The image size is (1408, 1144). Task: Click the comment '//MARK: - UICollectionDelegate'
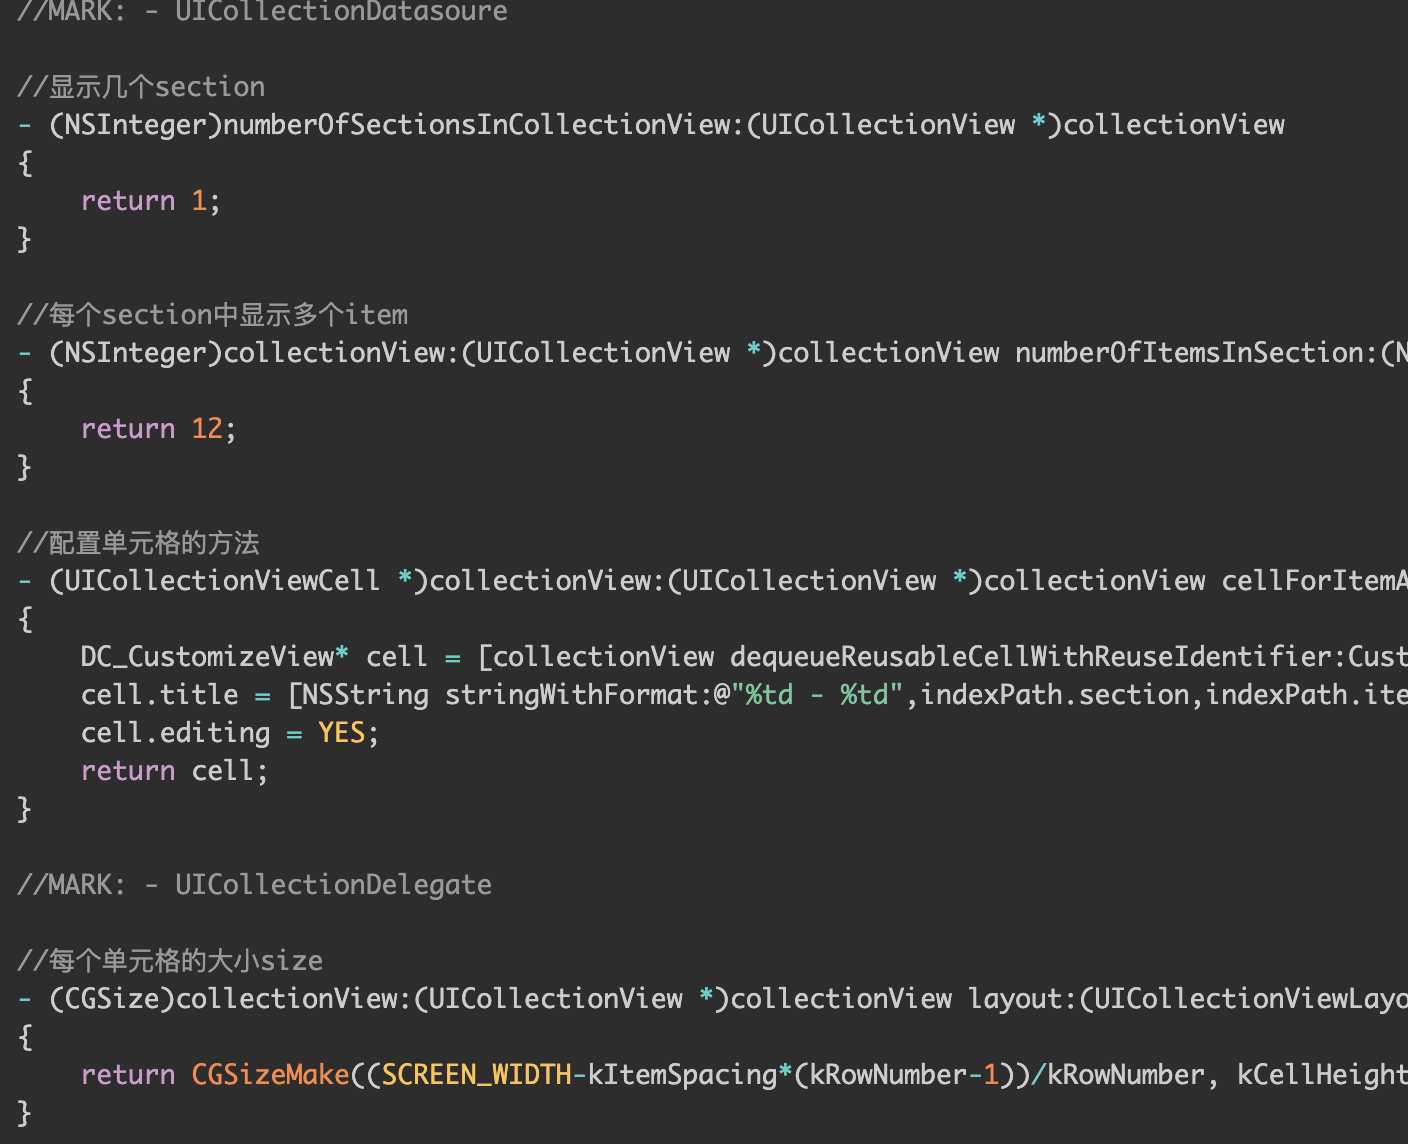(254, 885)
